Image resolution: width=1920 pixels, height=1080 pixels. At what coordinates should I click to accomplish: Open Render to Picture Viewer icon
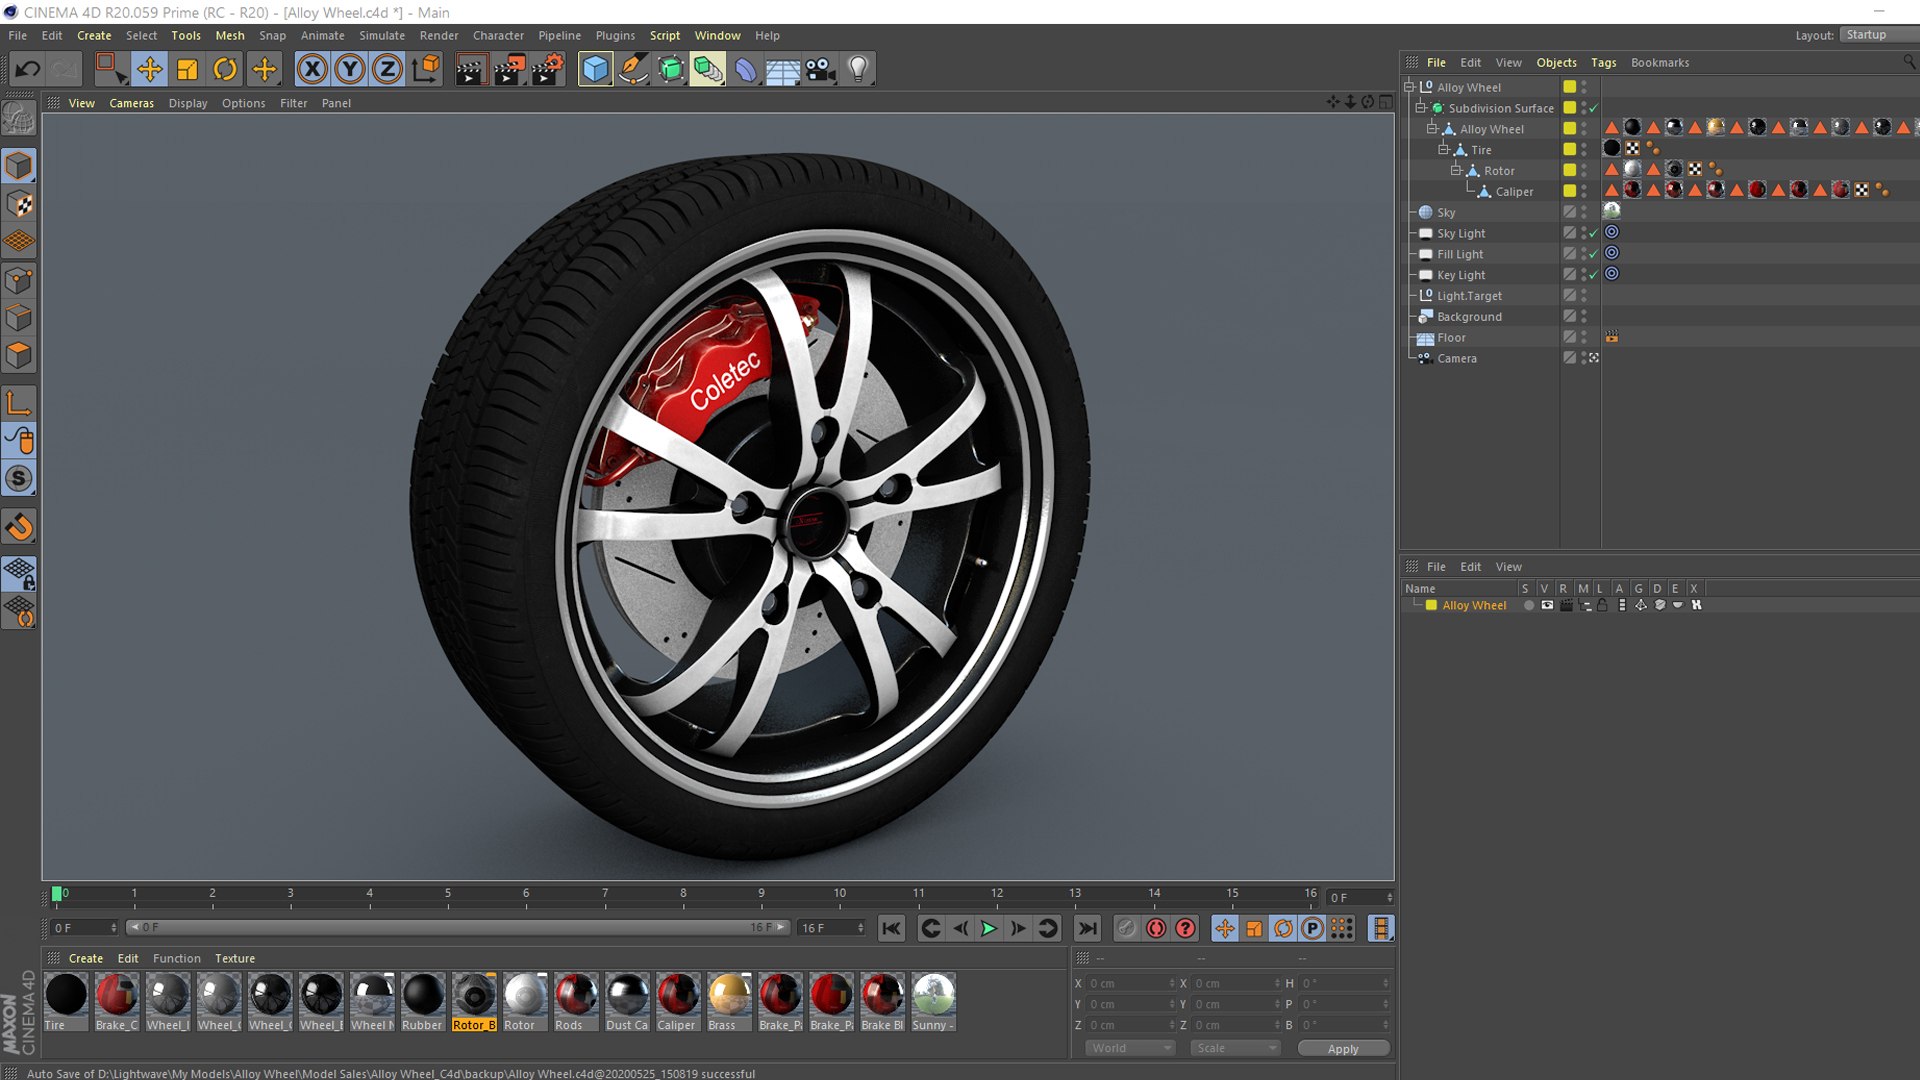[x=509, y=69]
